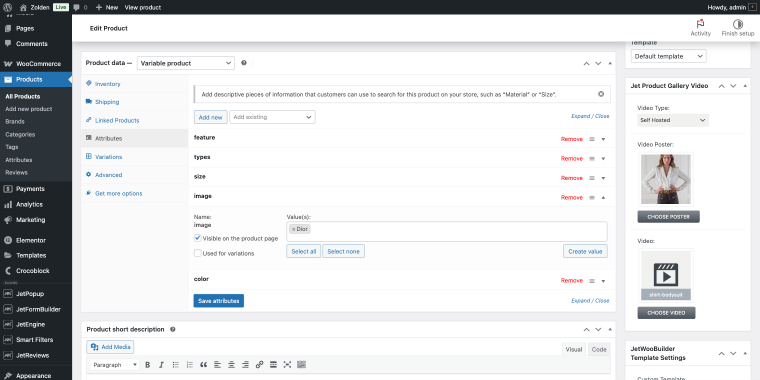Insert a bulleted list
Image resolution: width=760 pixels, height=380 pixels.
(175, 364)
